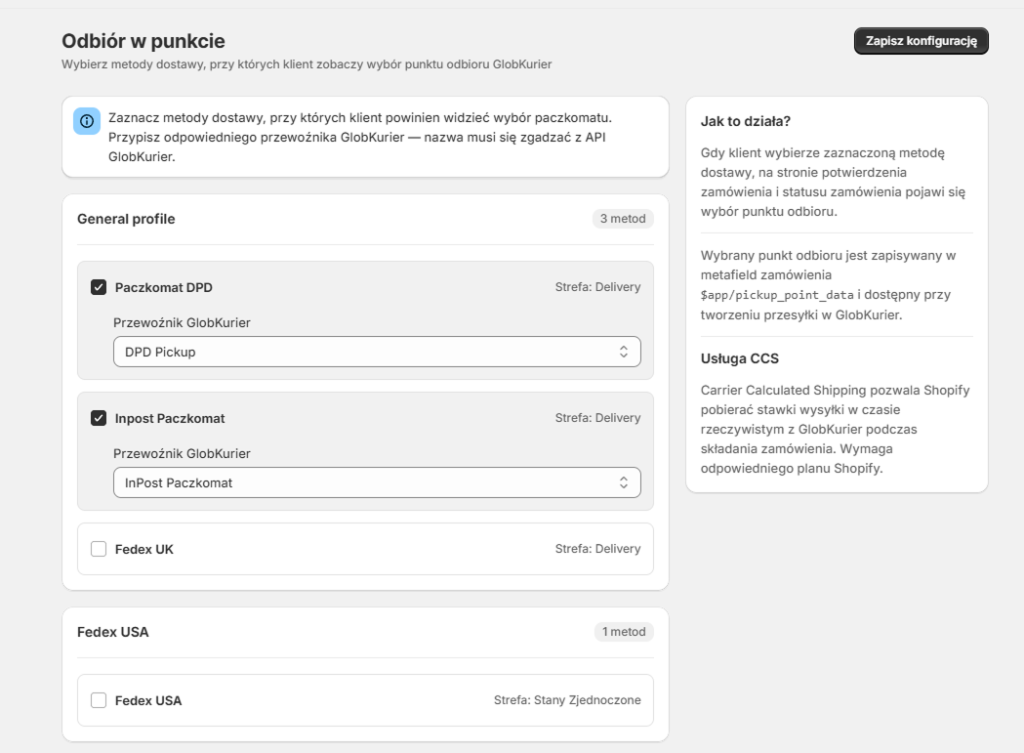
Task: Click the 1 metod badge
Action: click(x=624, y=632)
